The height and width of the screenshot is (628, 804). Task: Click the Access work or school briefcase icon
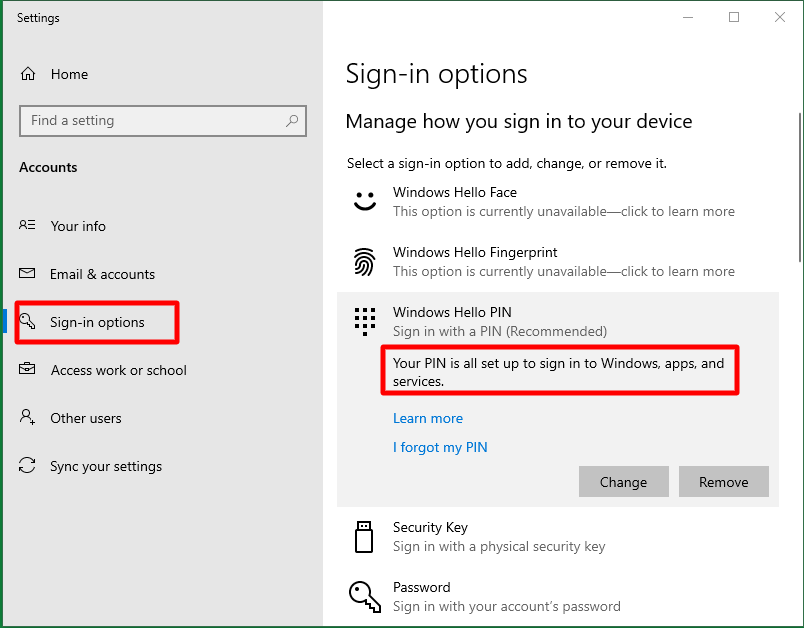[x=27, y=369]
